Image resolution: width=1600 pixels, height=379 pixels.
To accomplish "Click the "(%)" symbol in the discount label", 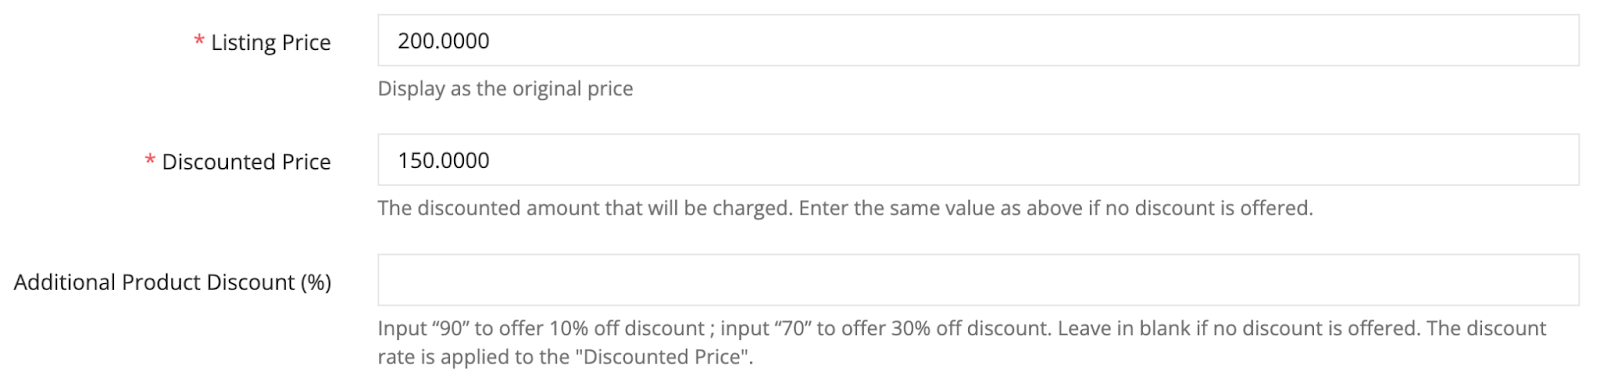I will (316, 283).
